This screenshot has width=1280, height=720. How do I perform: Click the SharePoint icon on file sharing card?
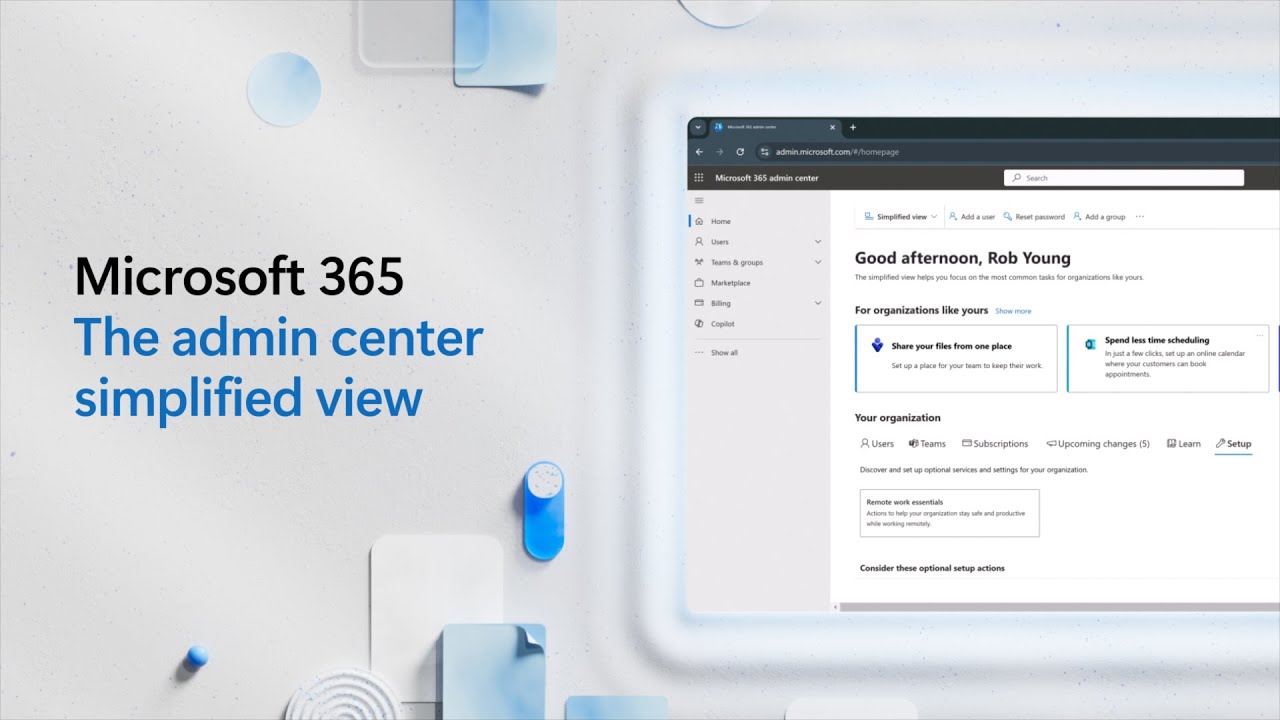[877, 345]
